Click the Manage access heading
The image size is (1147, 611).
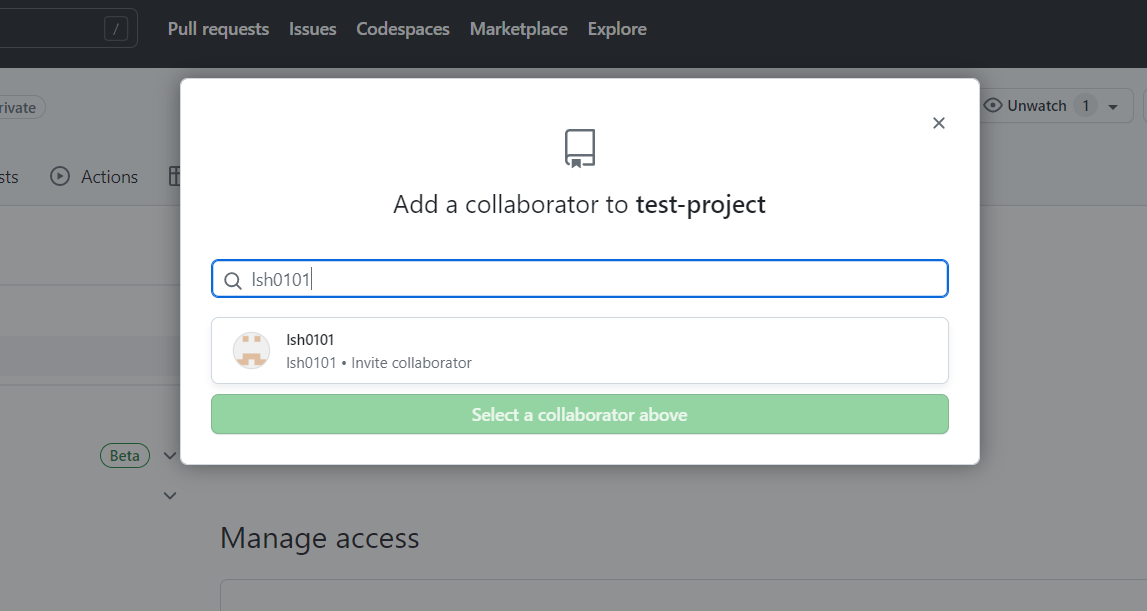[x=320, y=539]
